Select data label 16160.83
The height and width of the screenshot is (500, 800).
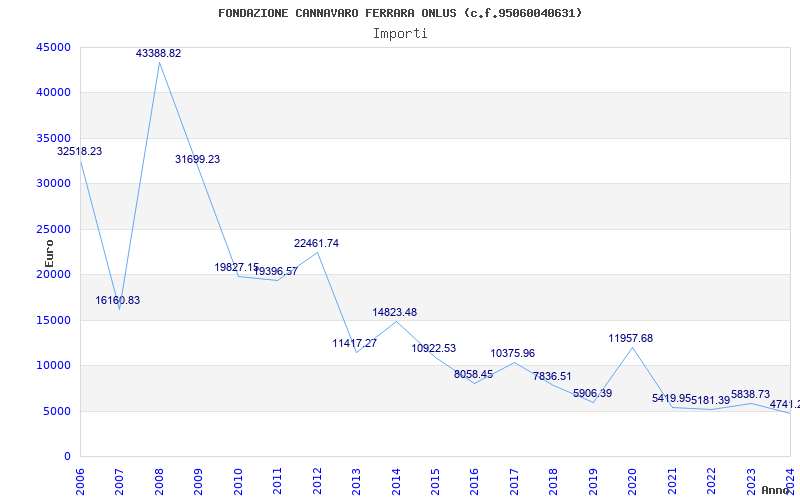pyautogui.click(x=117, y=301)
